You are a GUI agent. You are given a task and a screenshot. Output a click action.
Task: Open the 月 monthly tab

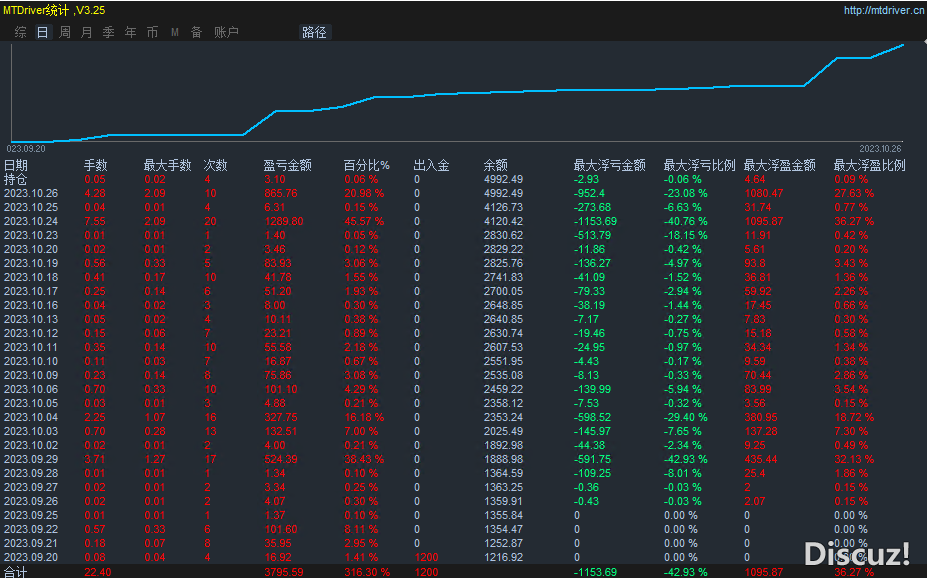click(x=86, y=33)
